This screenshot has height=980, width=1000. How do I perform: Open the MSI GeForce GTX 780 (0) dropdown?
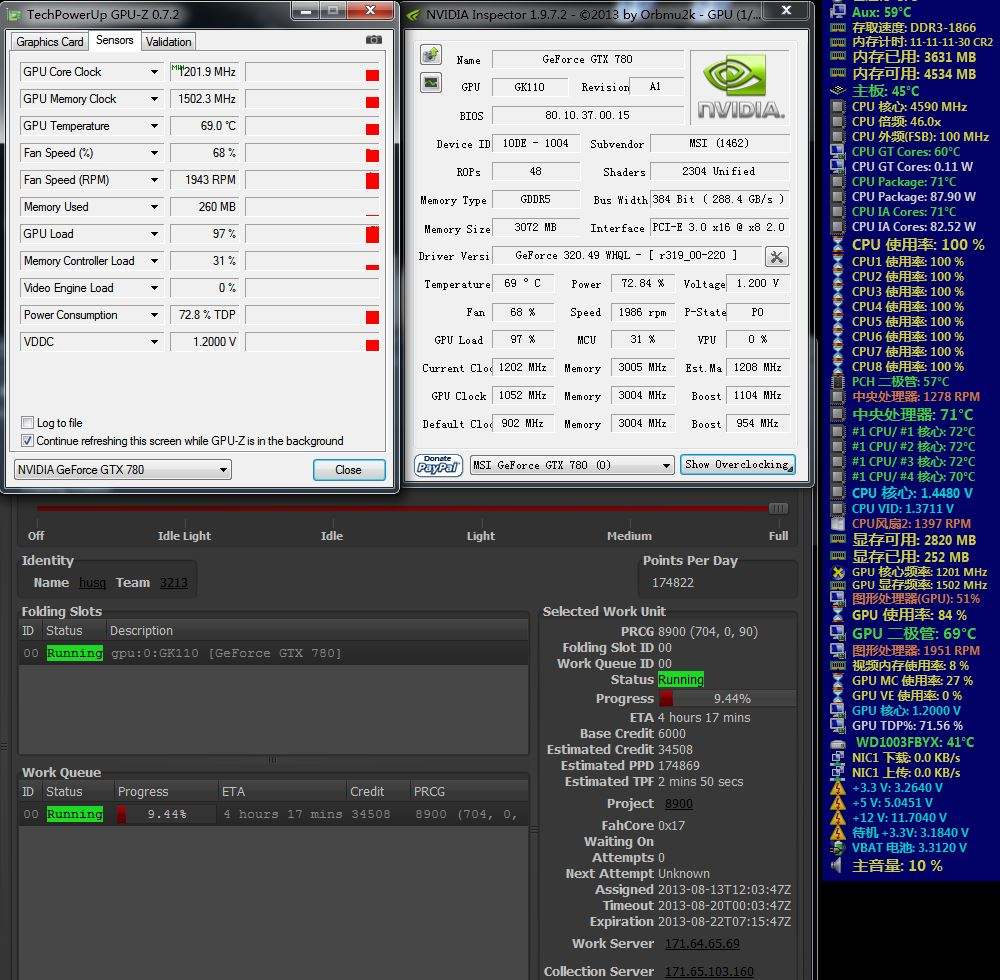coord(572,465)
